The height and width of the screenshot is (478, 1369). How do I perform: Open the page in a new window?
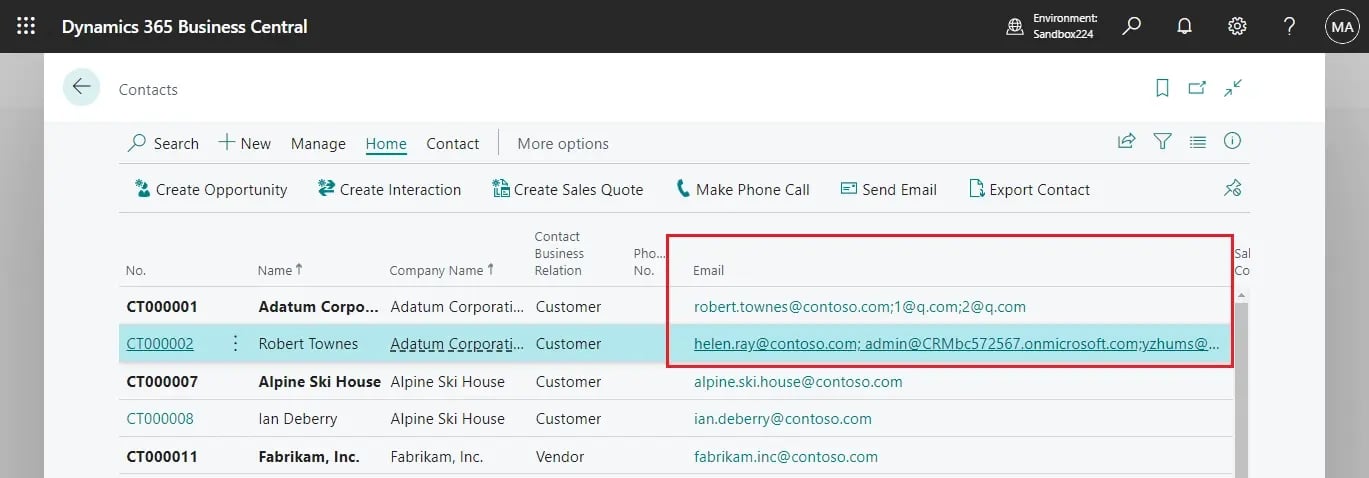(1197, 88)
